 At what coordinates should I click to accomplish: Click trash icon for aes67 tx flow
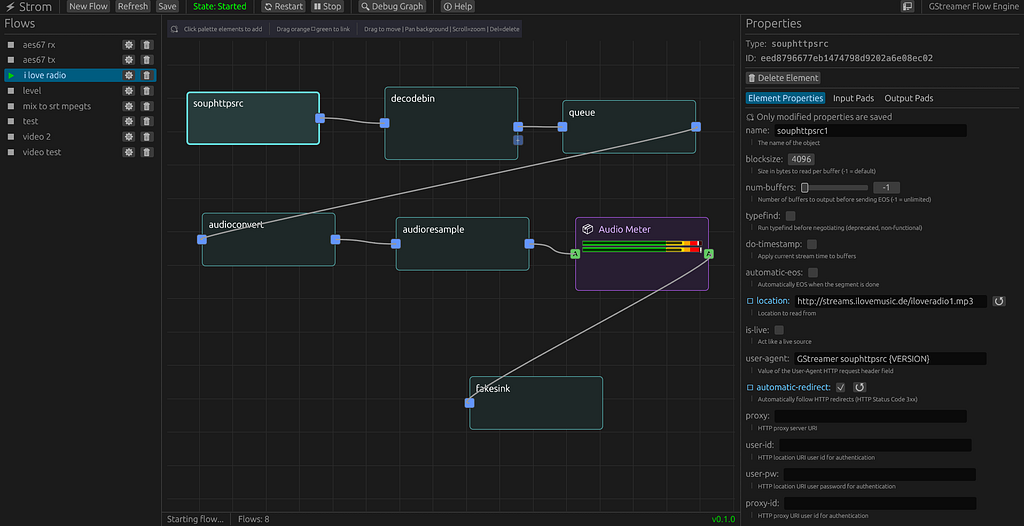click(x=147, y=59)
